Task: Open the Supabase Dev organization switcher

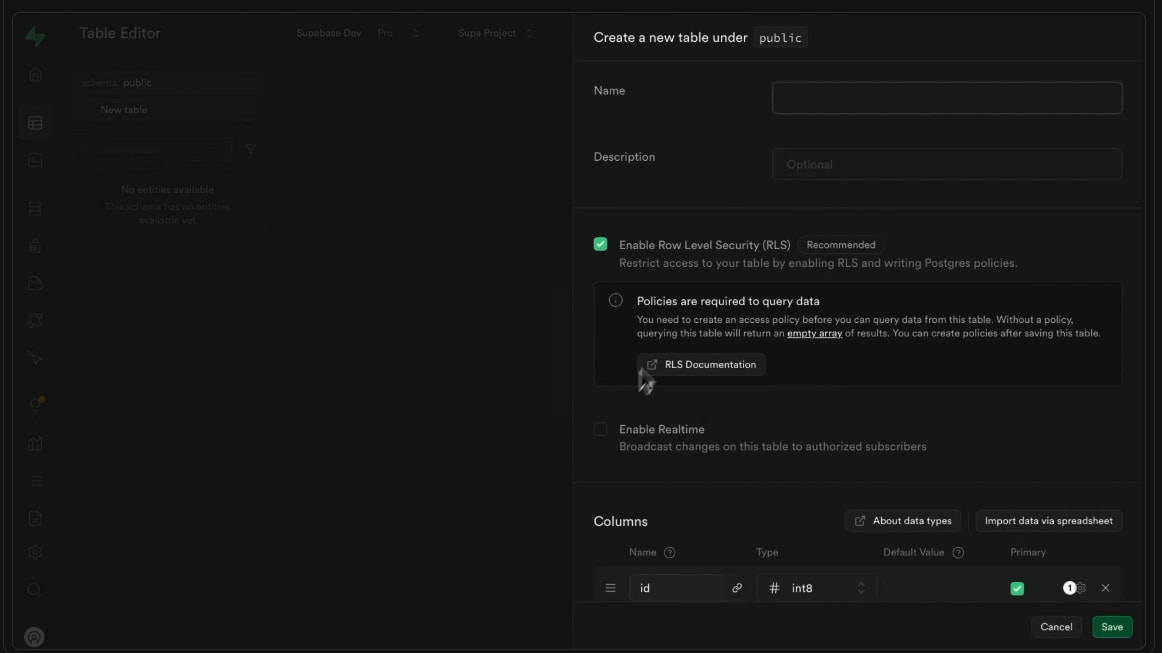Action: pos(415,33)
